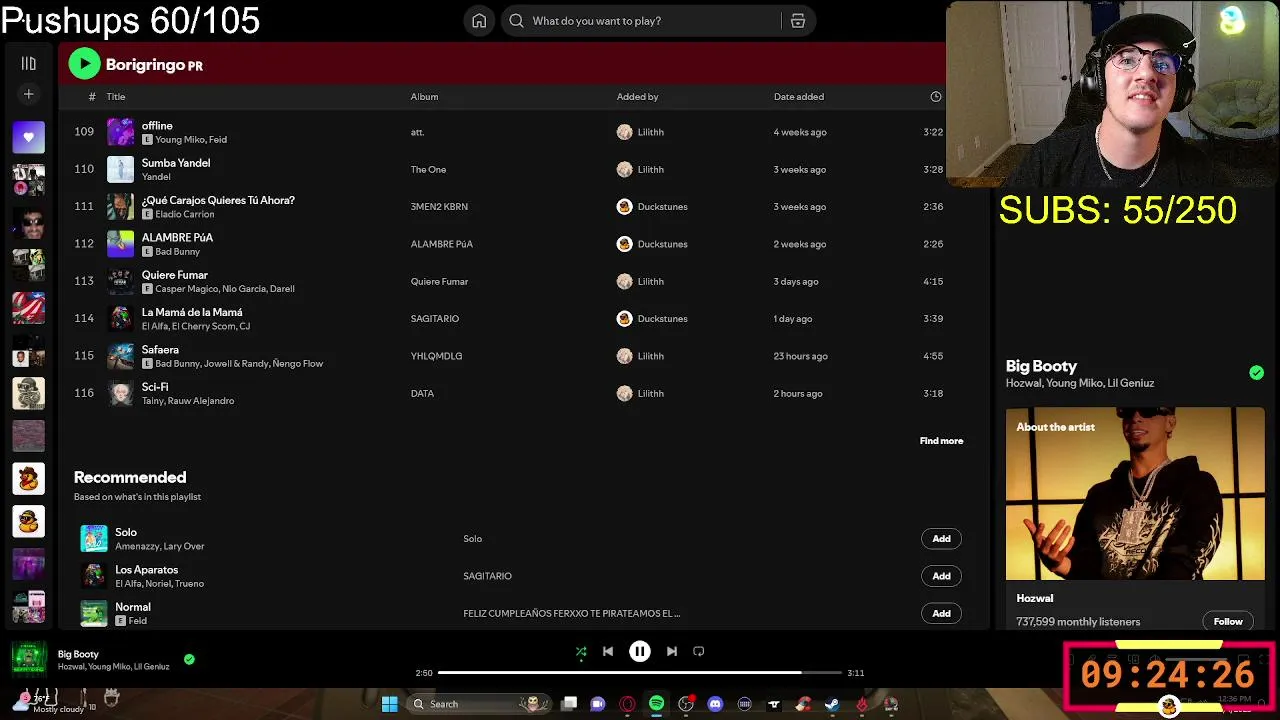Select the song La Mamá de la Mamá
This screenshot has height=720, width=1280.
pyautogui.click(x=192, y=312)
